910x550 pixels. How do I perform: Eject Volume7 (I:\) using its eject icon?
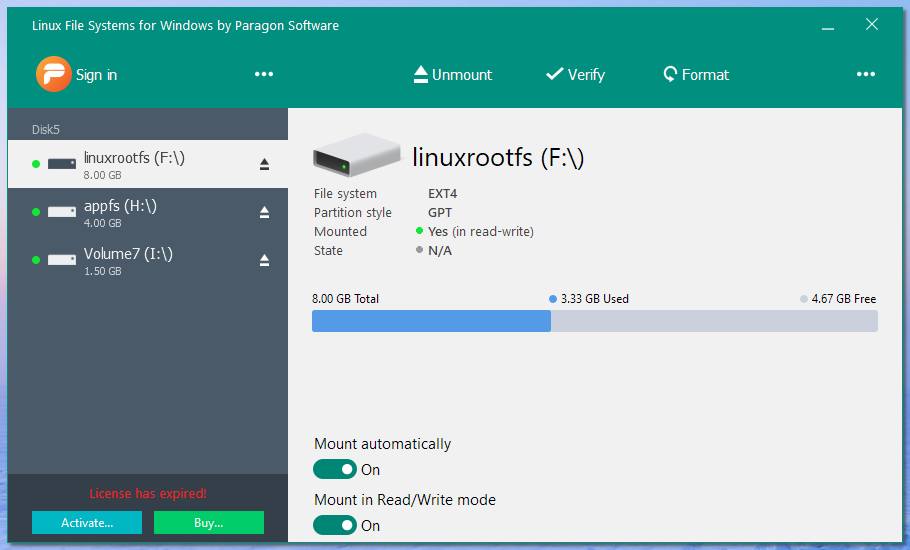pyautogui.click(x=264, y=260)
